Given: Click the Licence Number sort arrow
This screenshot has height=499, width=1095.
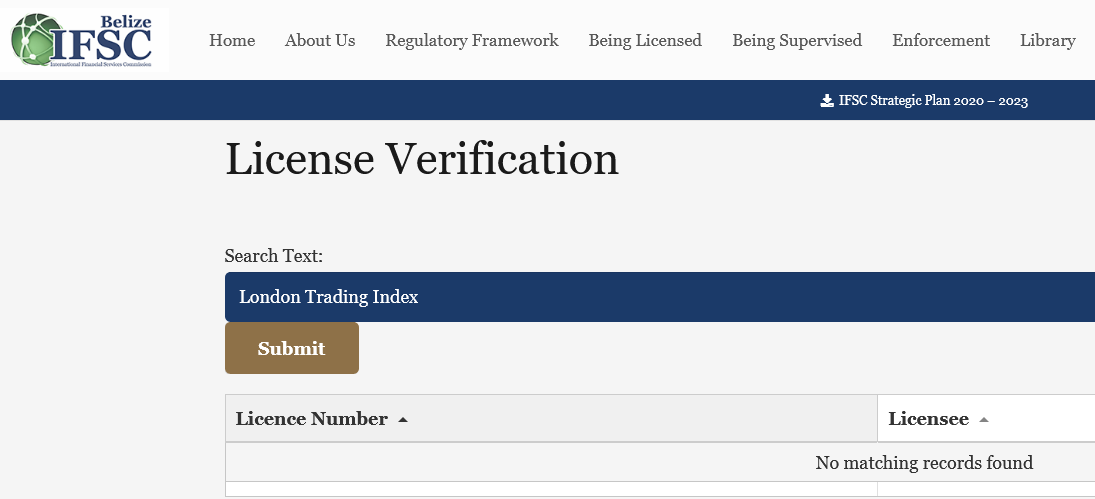Looking at the screenshot, I should 402,419.
